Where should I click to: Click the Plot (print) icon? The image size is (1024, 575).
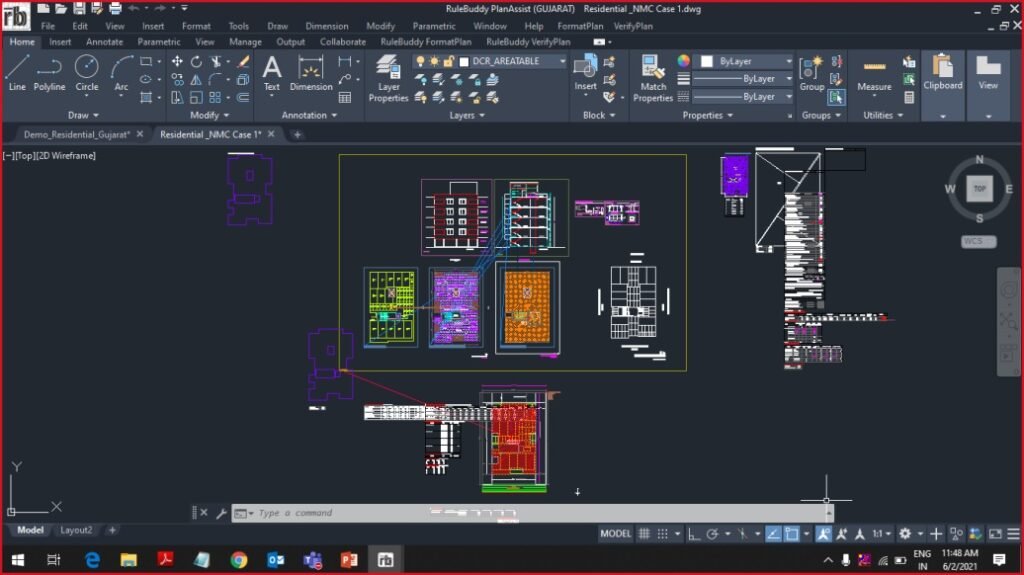(116, 8)
